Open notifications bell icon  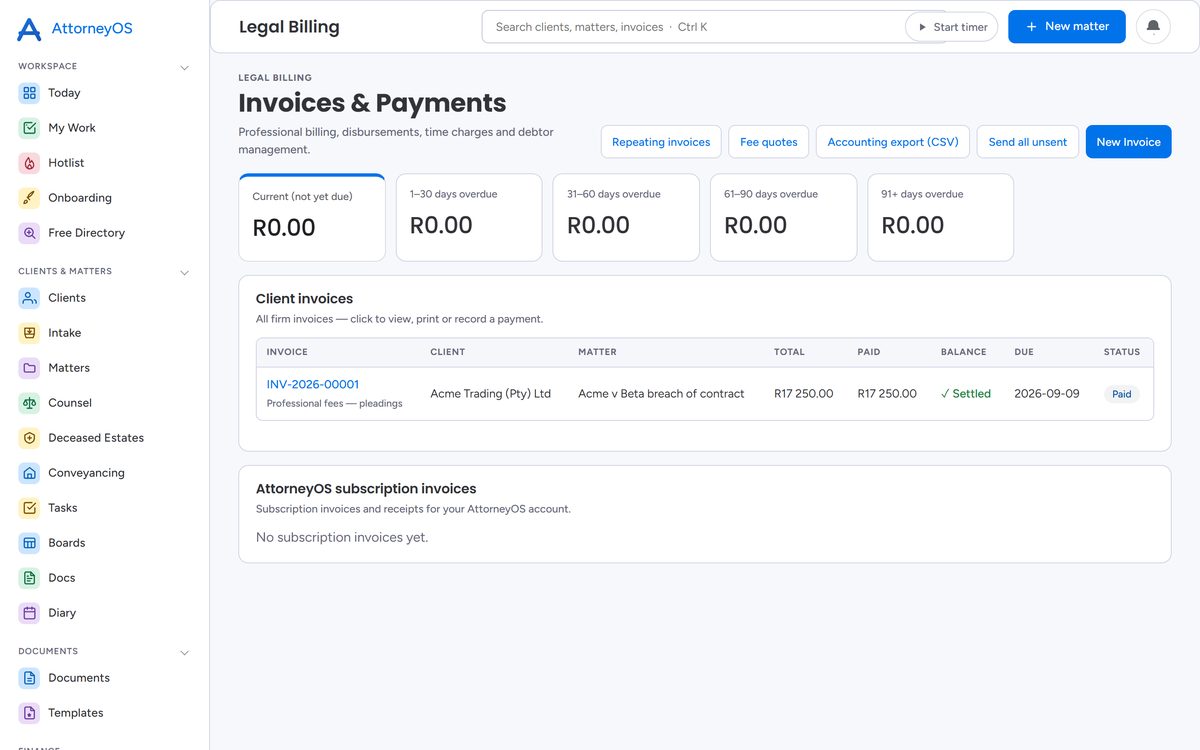1153,27
